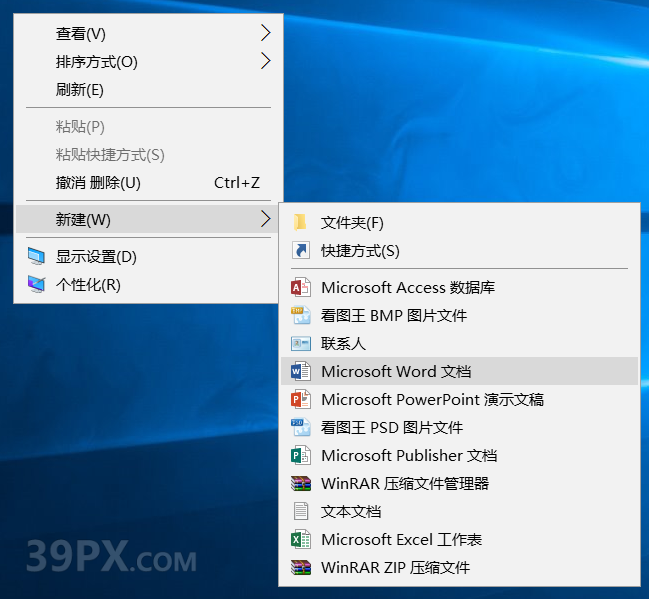Click the PowerPoint presentation icon
Screen dimensions: 649x599
pyautogui.click(x=301, y=399)
